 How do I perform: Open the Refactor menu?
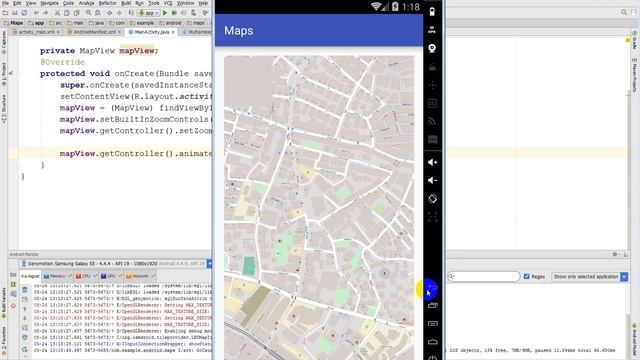(108, 3)
